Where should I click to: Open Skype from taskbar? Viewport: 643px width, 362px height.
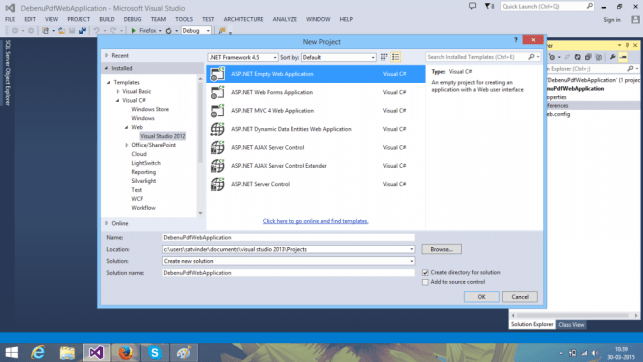155,352
